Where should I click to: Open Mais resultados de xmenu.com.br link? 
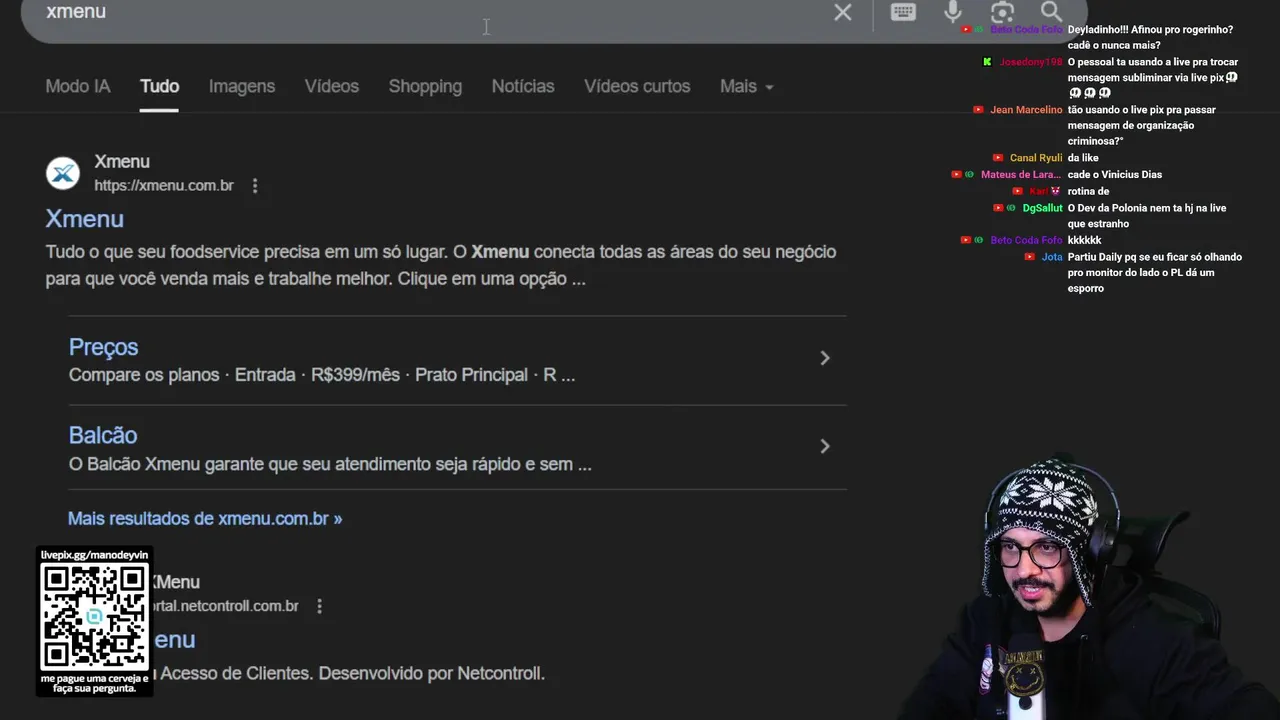coord(205,518)
